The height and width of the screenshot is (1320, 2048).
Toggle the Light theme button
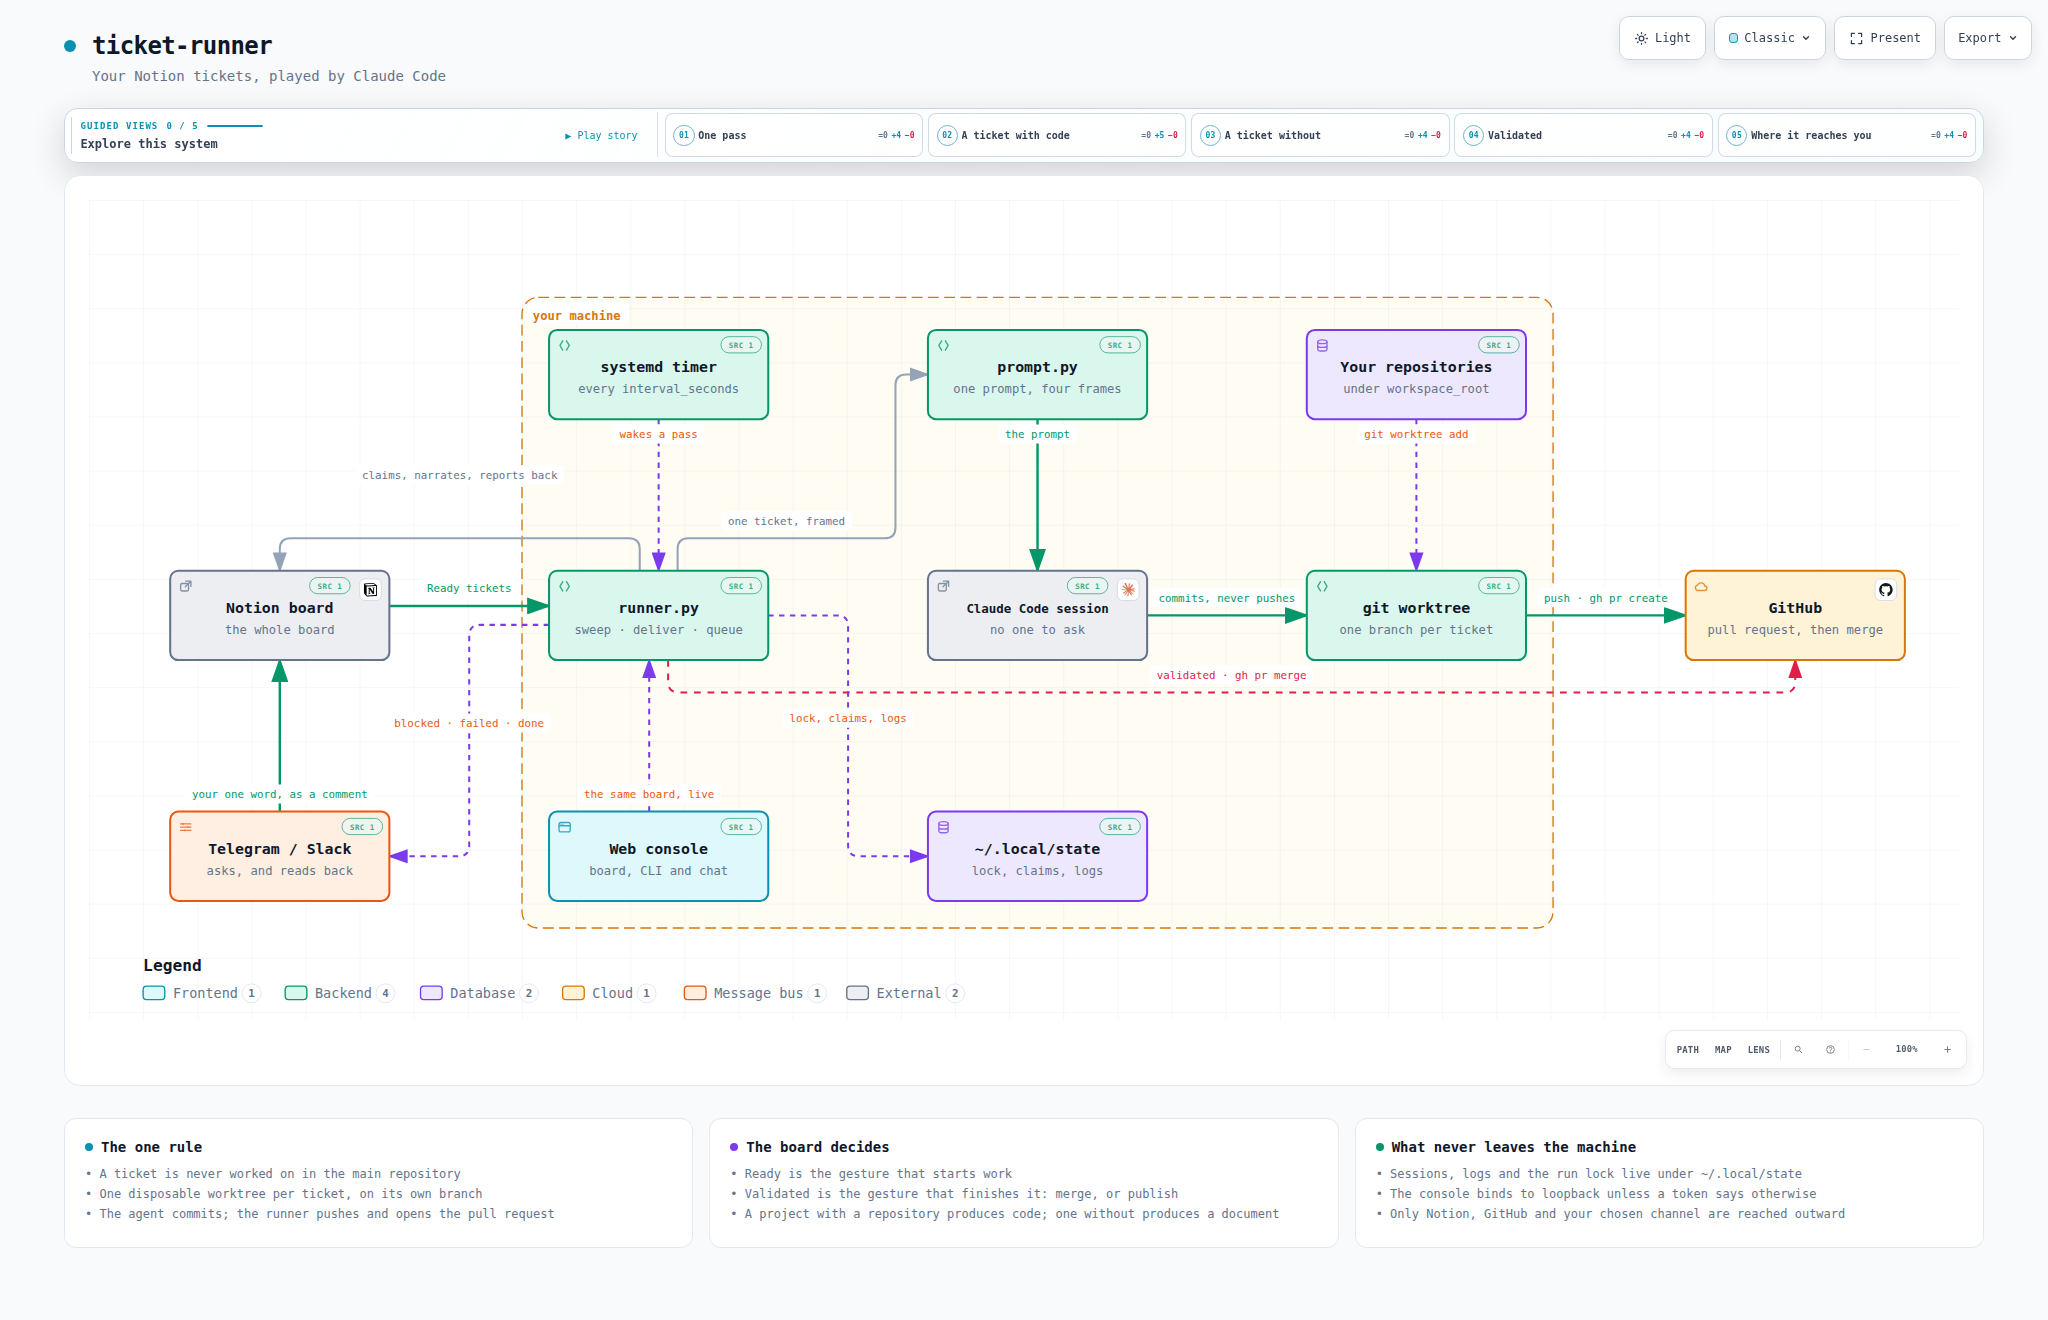(x=1662, y=38)
